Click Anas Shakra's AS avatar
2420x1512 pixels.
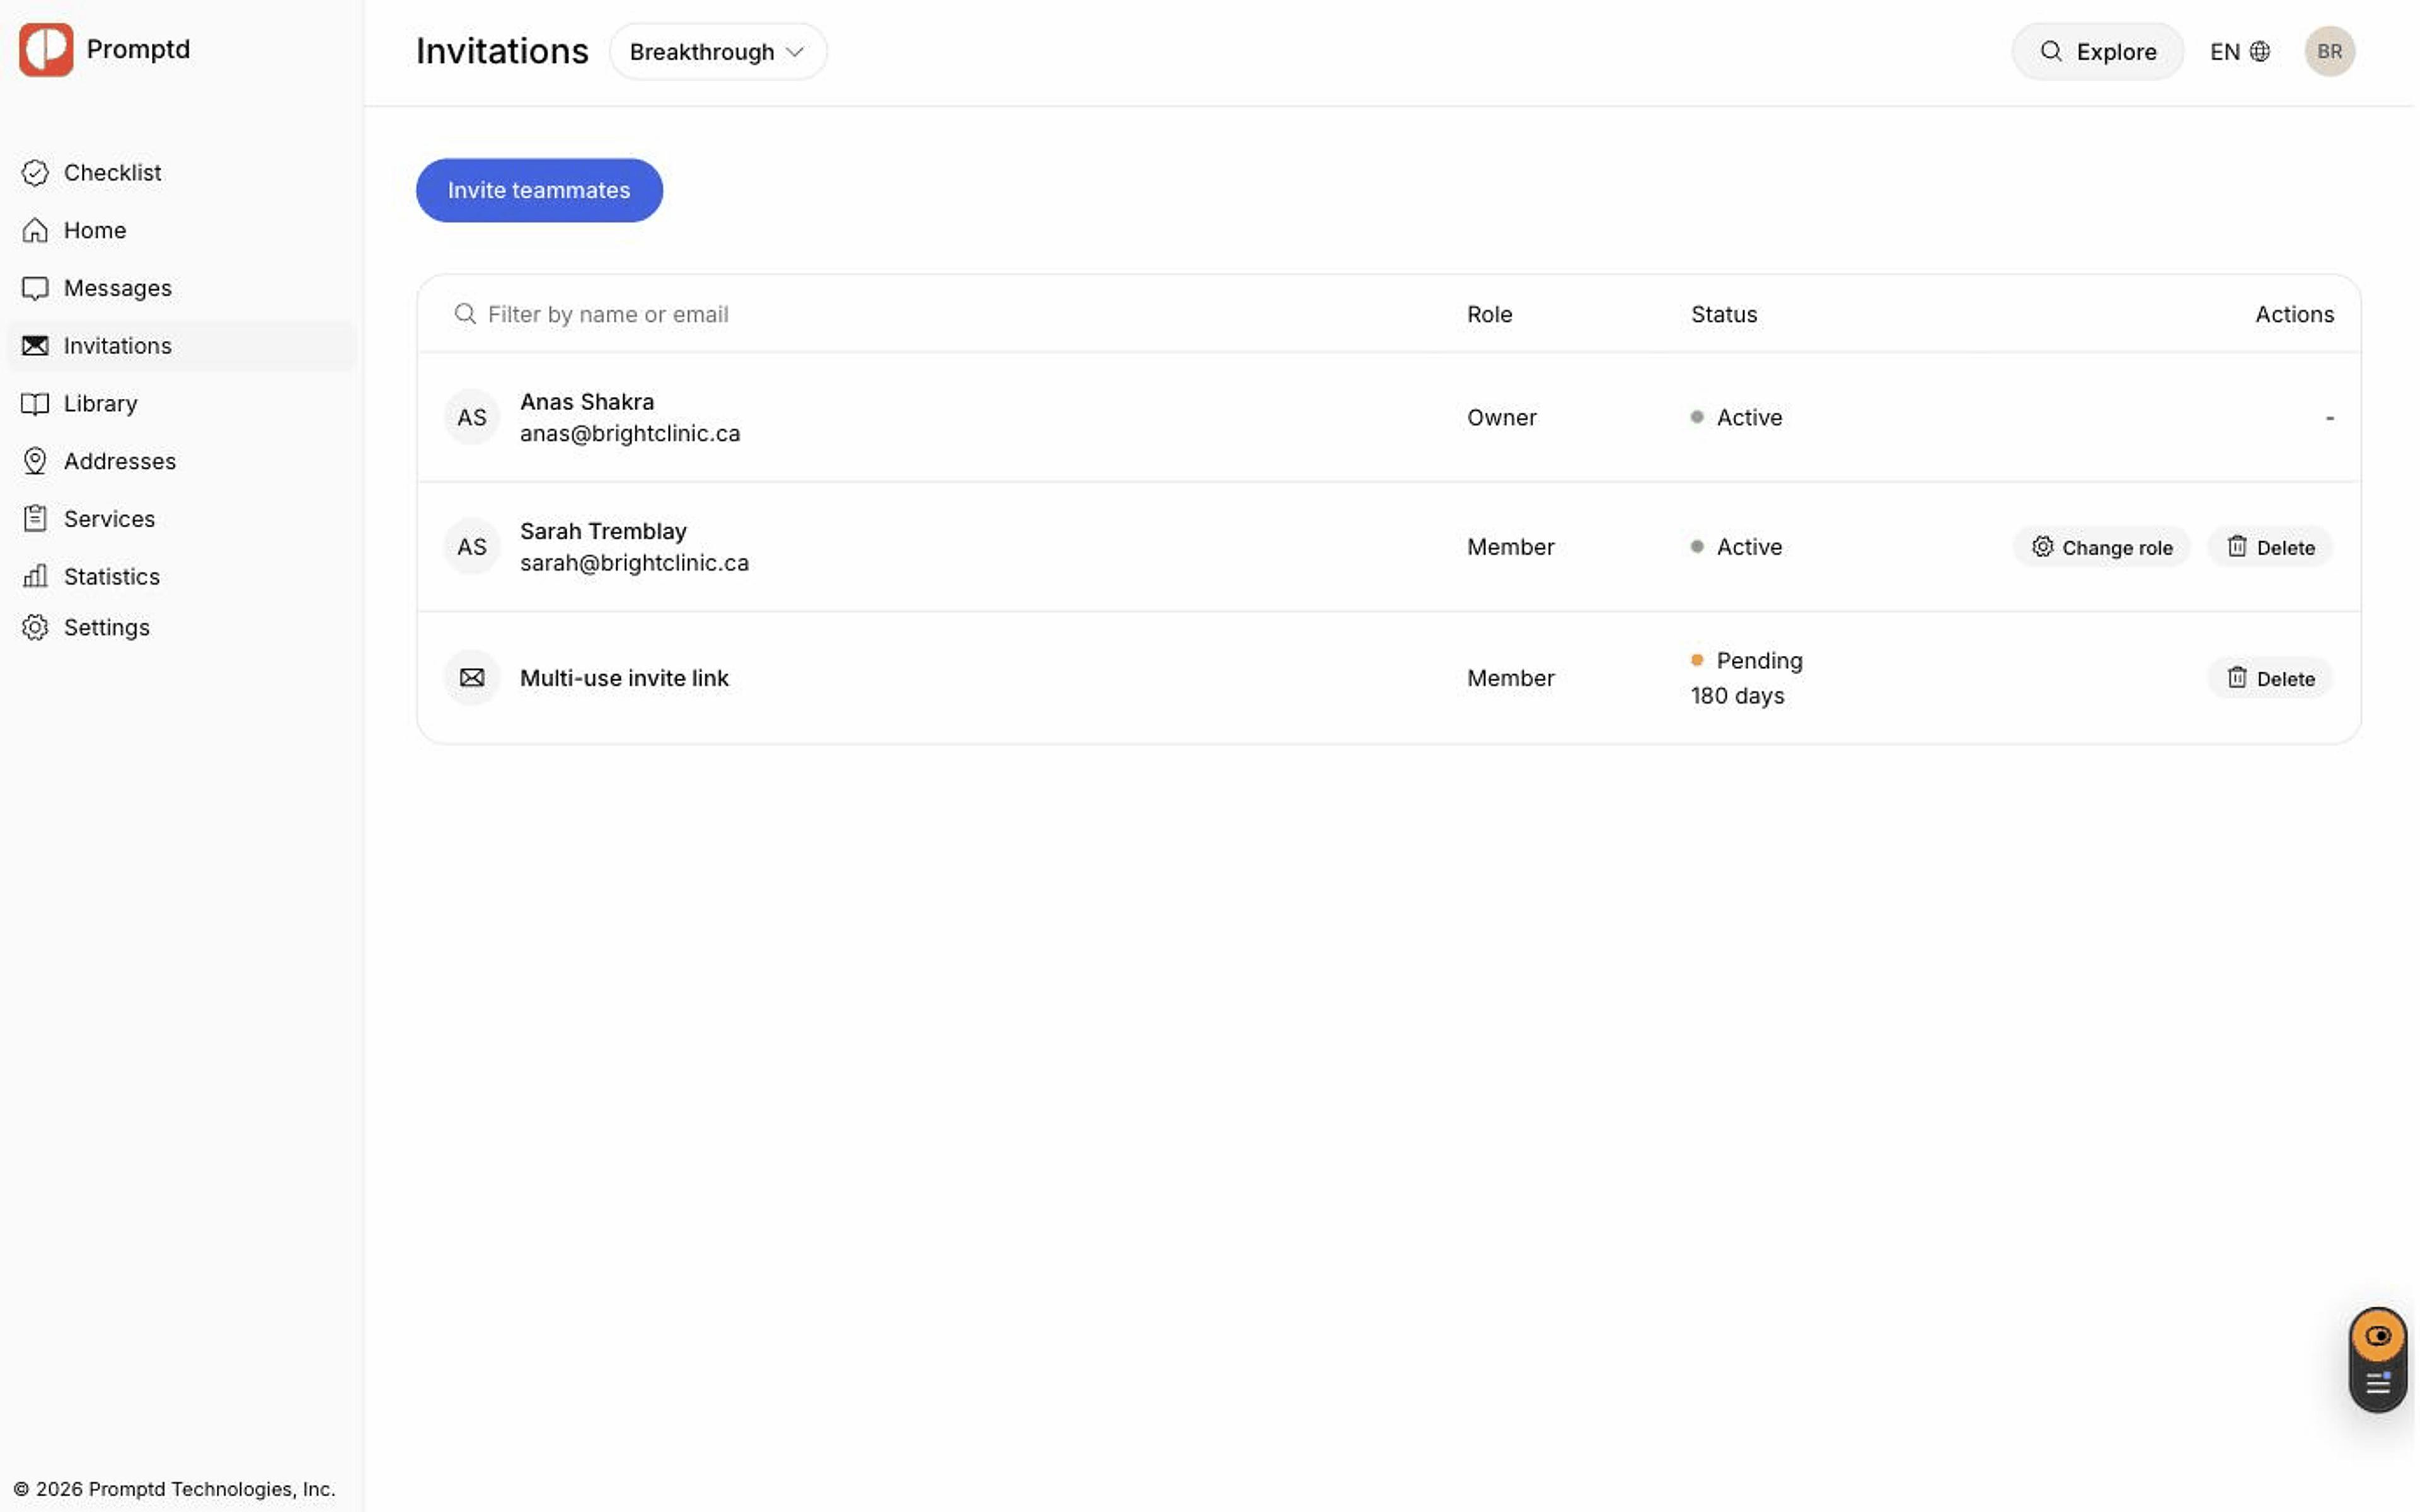click(472, 417)
